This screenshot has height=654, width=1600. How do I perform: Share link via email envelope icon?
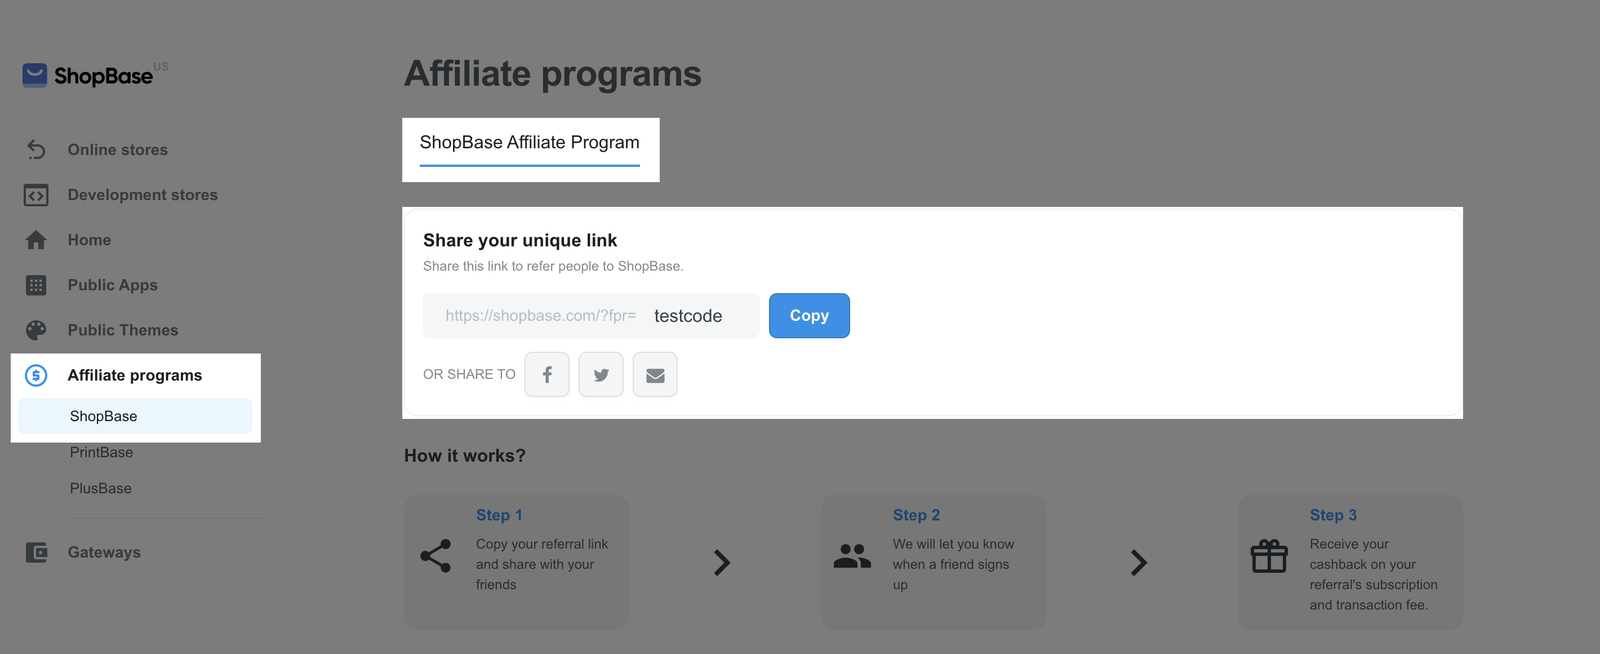coord(655,375)
